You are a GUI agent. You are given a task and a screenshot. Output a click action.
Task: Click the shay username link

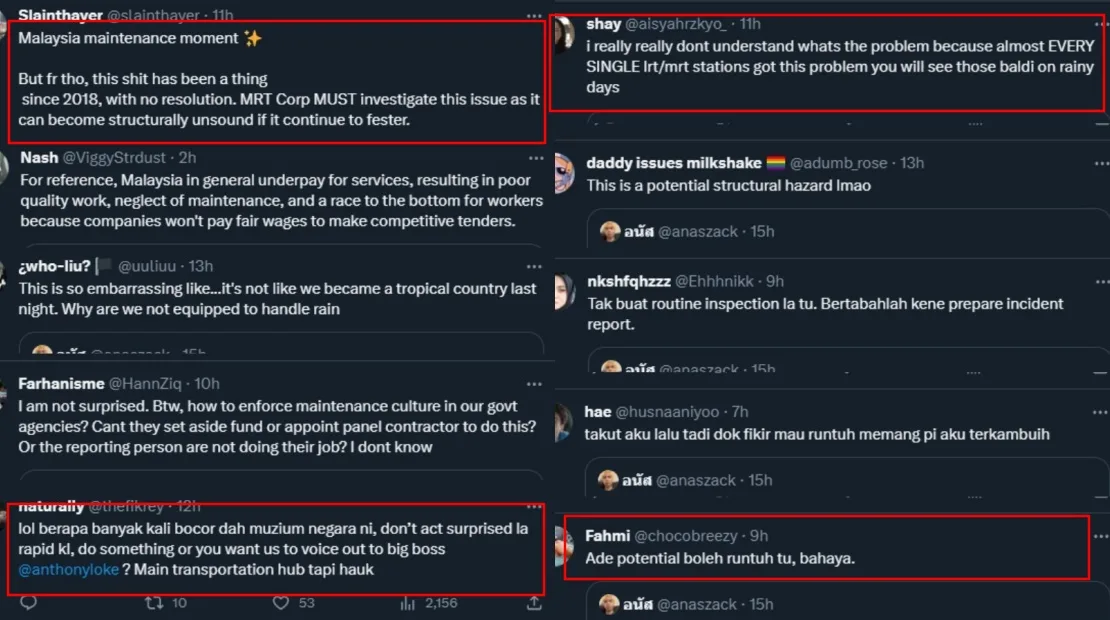coord(603,23)
